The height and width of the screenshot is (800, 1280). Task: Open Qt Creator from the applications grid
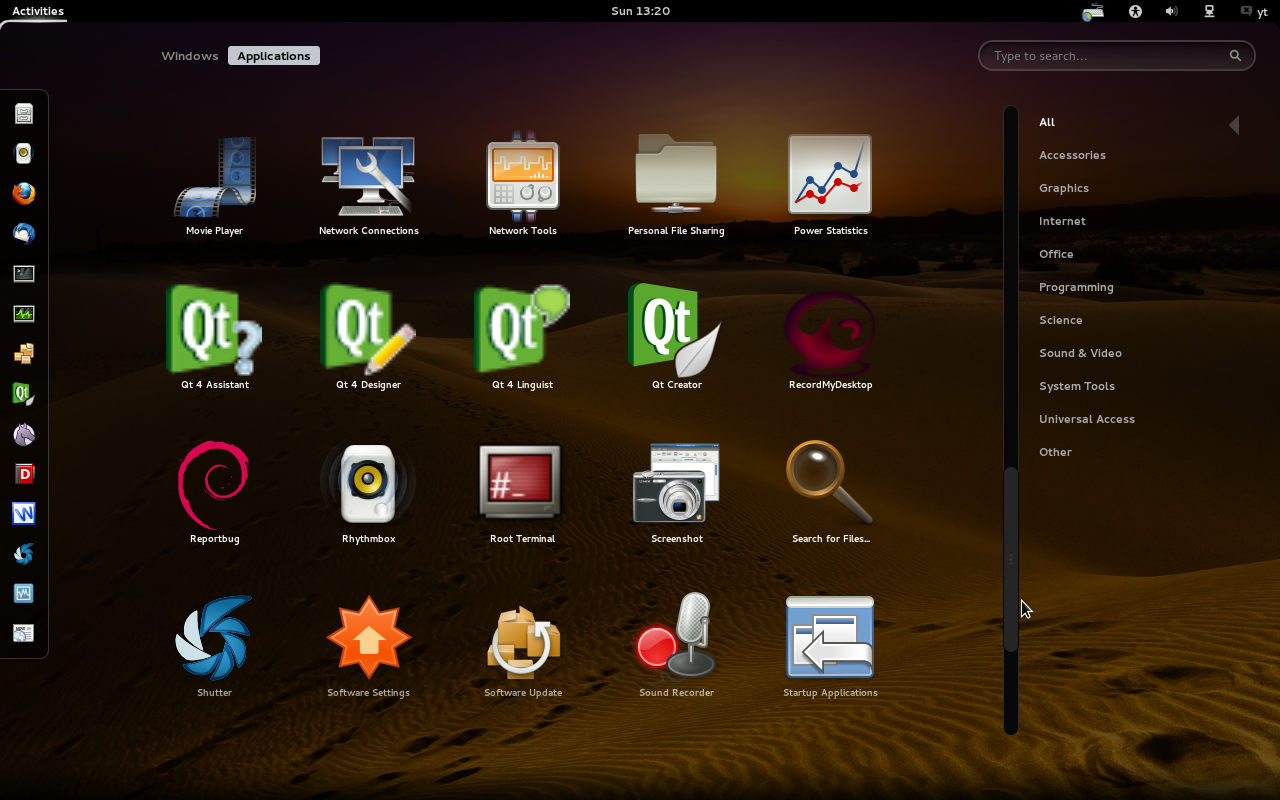(676, 330)
